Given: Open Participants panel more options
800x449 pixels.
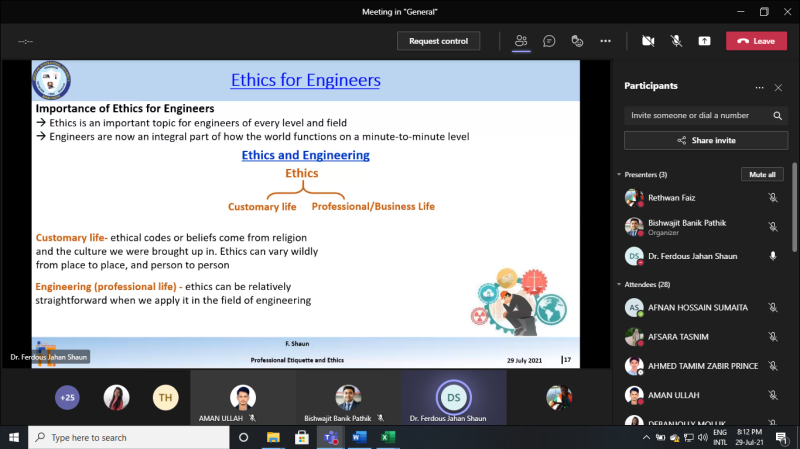Looking at the screenshot, I should [759, 87].
